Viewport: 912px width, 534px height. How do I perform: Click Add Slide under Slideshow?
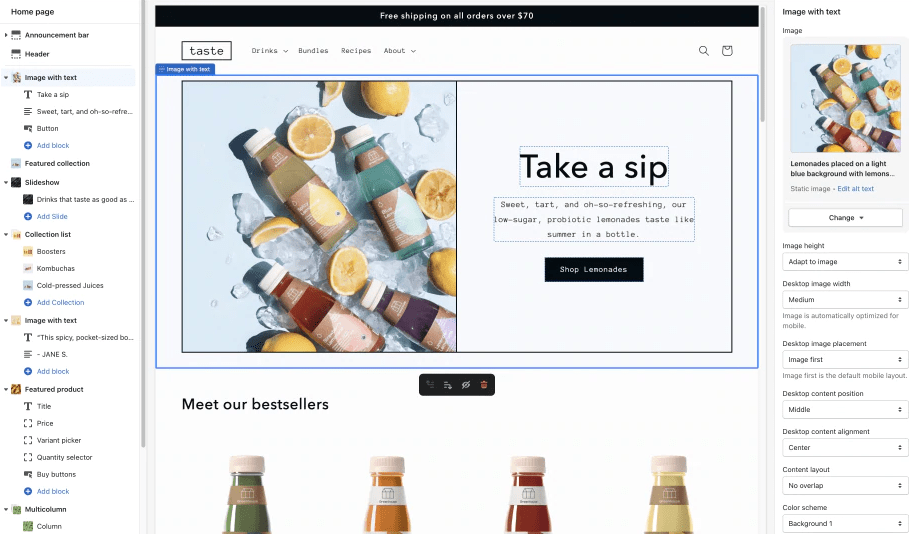coord(52,216)
